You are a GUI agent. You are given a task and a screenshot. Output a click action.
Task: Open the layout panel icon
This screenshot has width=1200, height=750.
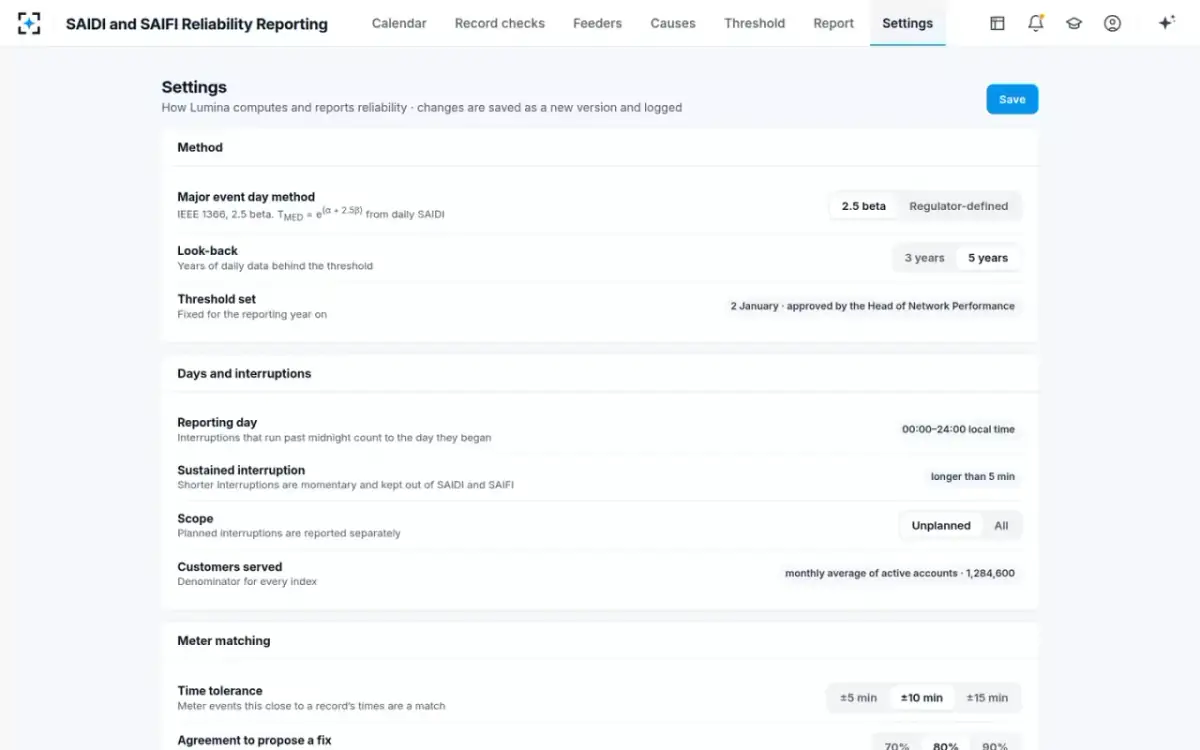click(x=997, y=23)
